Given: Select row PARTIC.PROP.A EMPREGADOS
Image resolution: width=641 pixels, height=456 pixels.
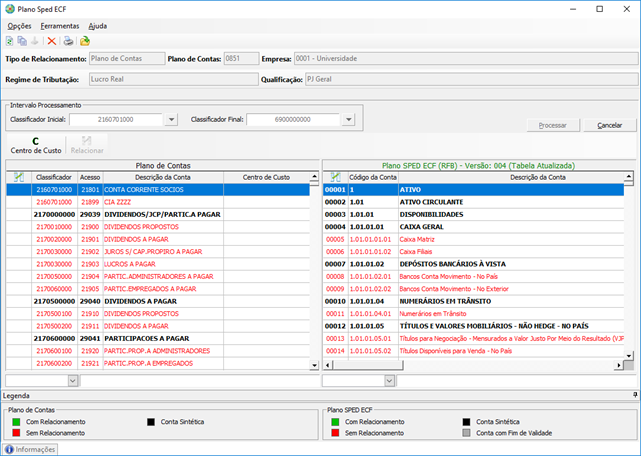Looking at the screenshot, I should pyautogui.click(x=158, y=363).
